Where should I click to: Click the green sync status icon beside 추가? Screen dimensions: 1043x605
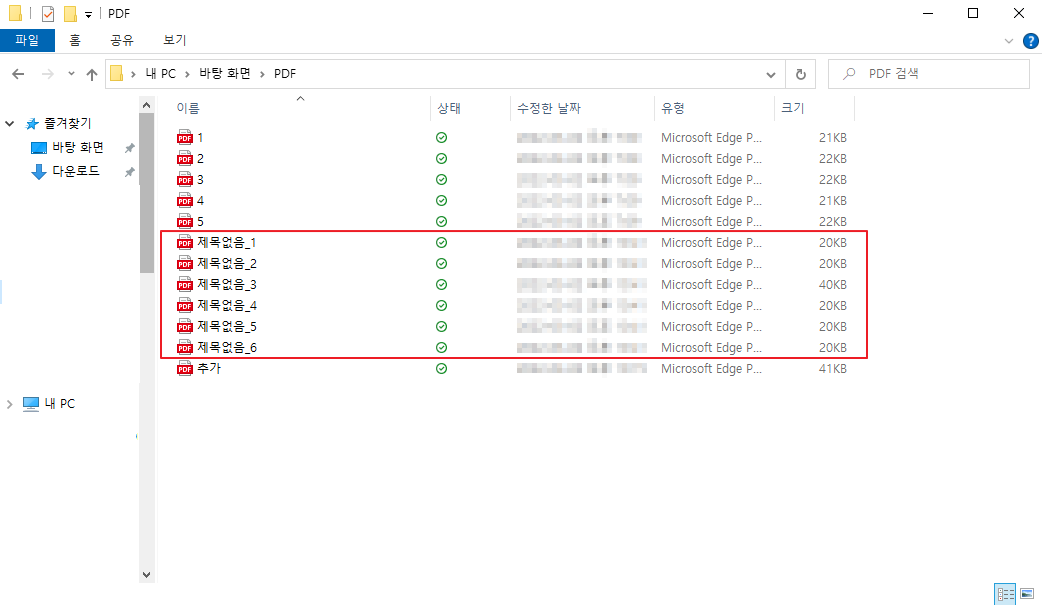coord(441,368)
